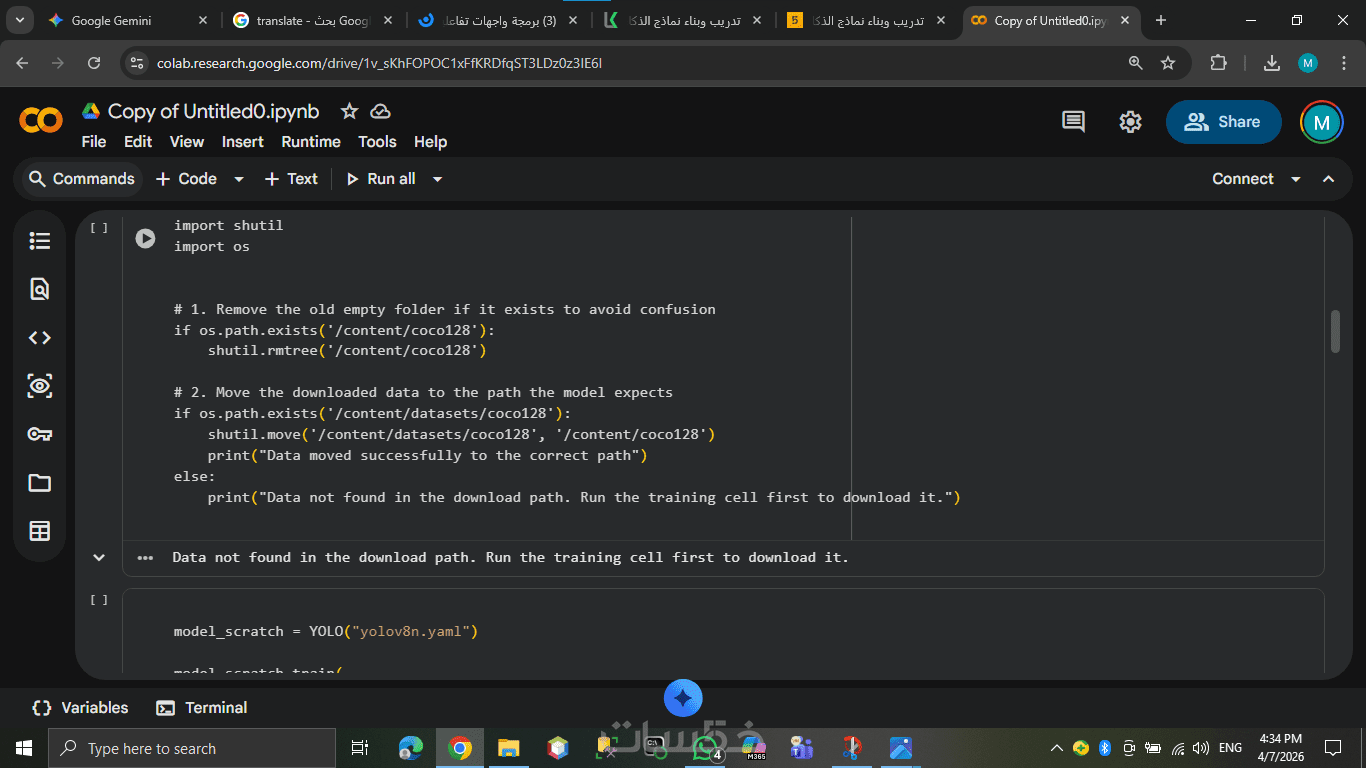Open the Runtime menu
This screenshot has width=1366, height=768.
[311, 142]
